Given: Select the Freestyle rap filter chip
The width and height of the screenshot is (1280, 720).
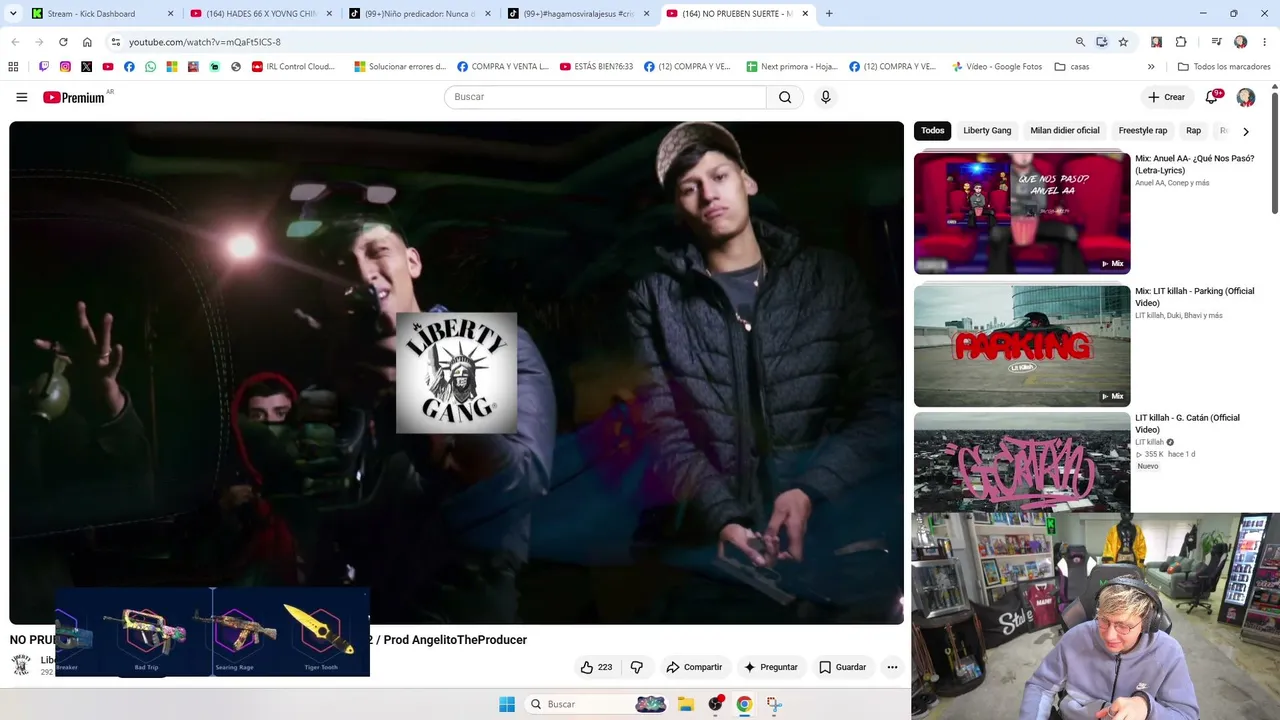Looking at the screenshot, I should click(1143, 131).
